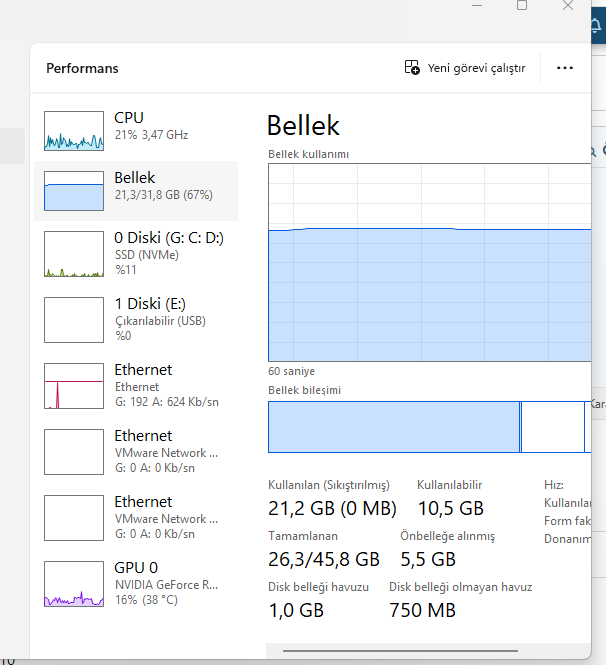The height and width of the screenshot is (665, 606).
Task: Select the GPU 0 NVIDIA GeForce entry
Action: pyautogui.click(x=166, y=584)
